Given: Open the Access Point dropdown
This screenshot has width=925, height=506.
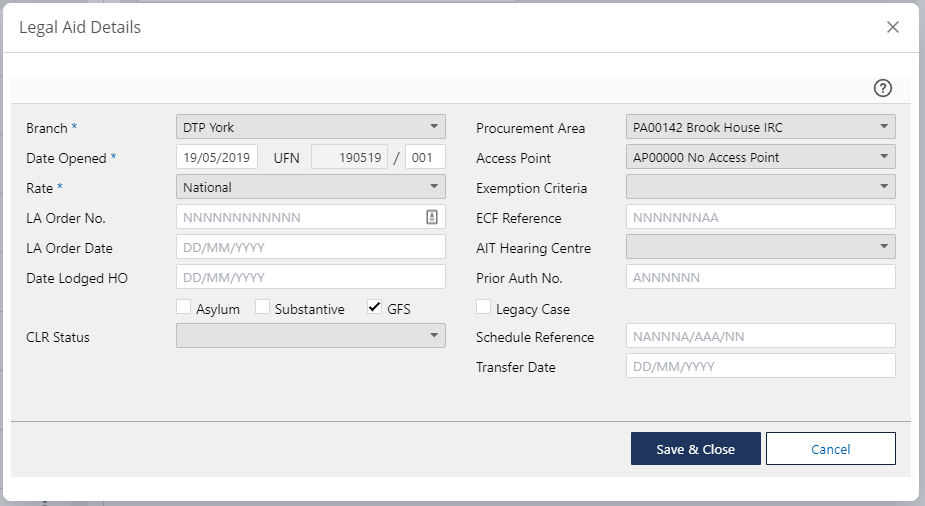Looking at the screenshot, I should click(760, 157).
